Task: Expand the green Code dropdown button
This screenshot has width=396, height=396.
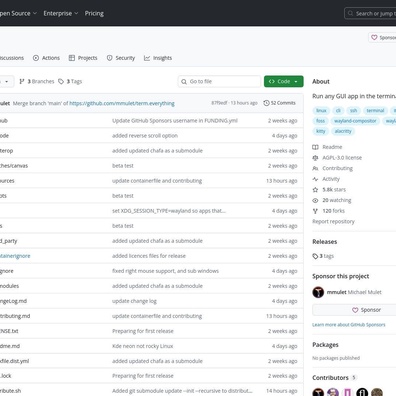Action: tap(284, 81)
